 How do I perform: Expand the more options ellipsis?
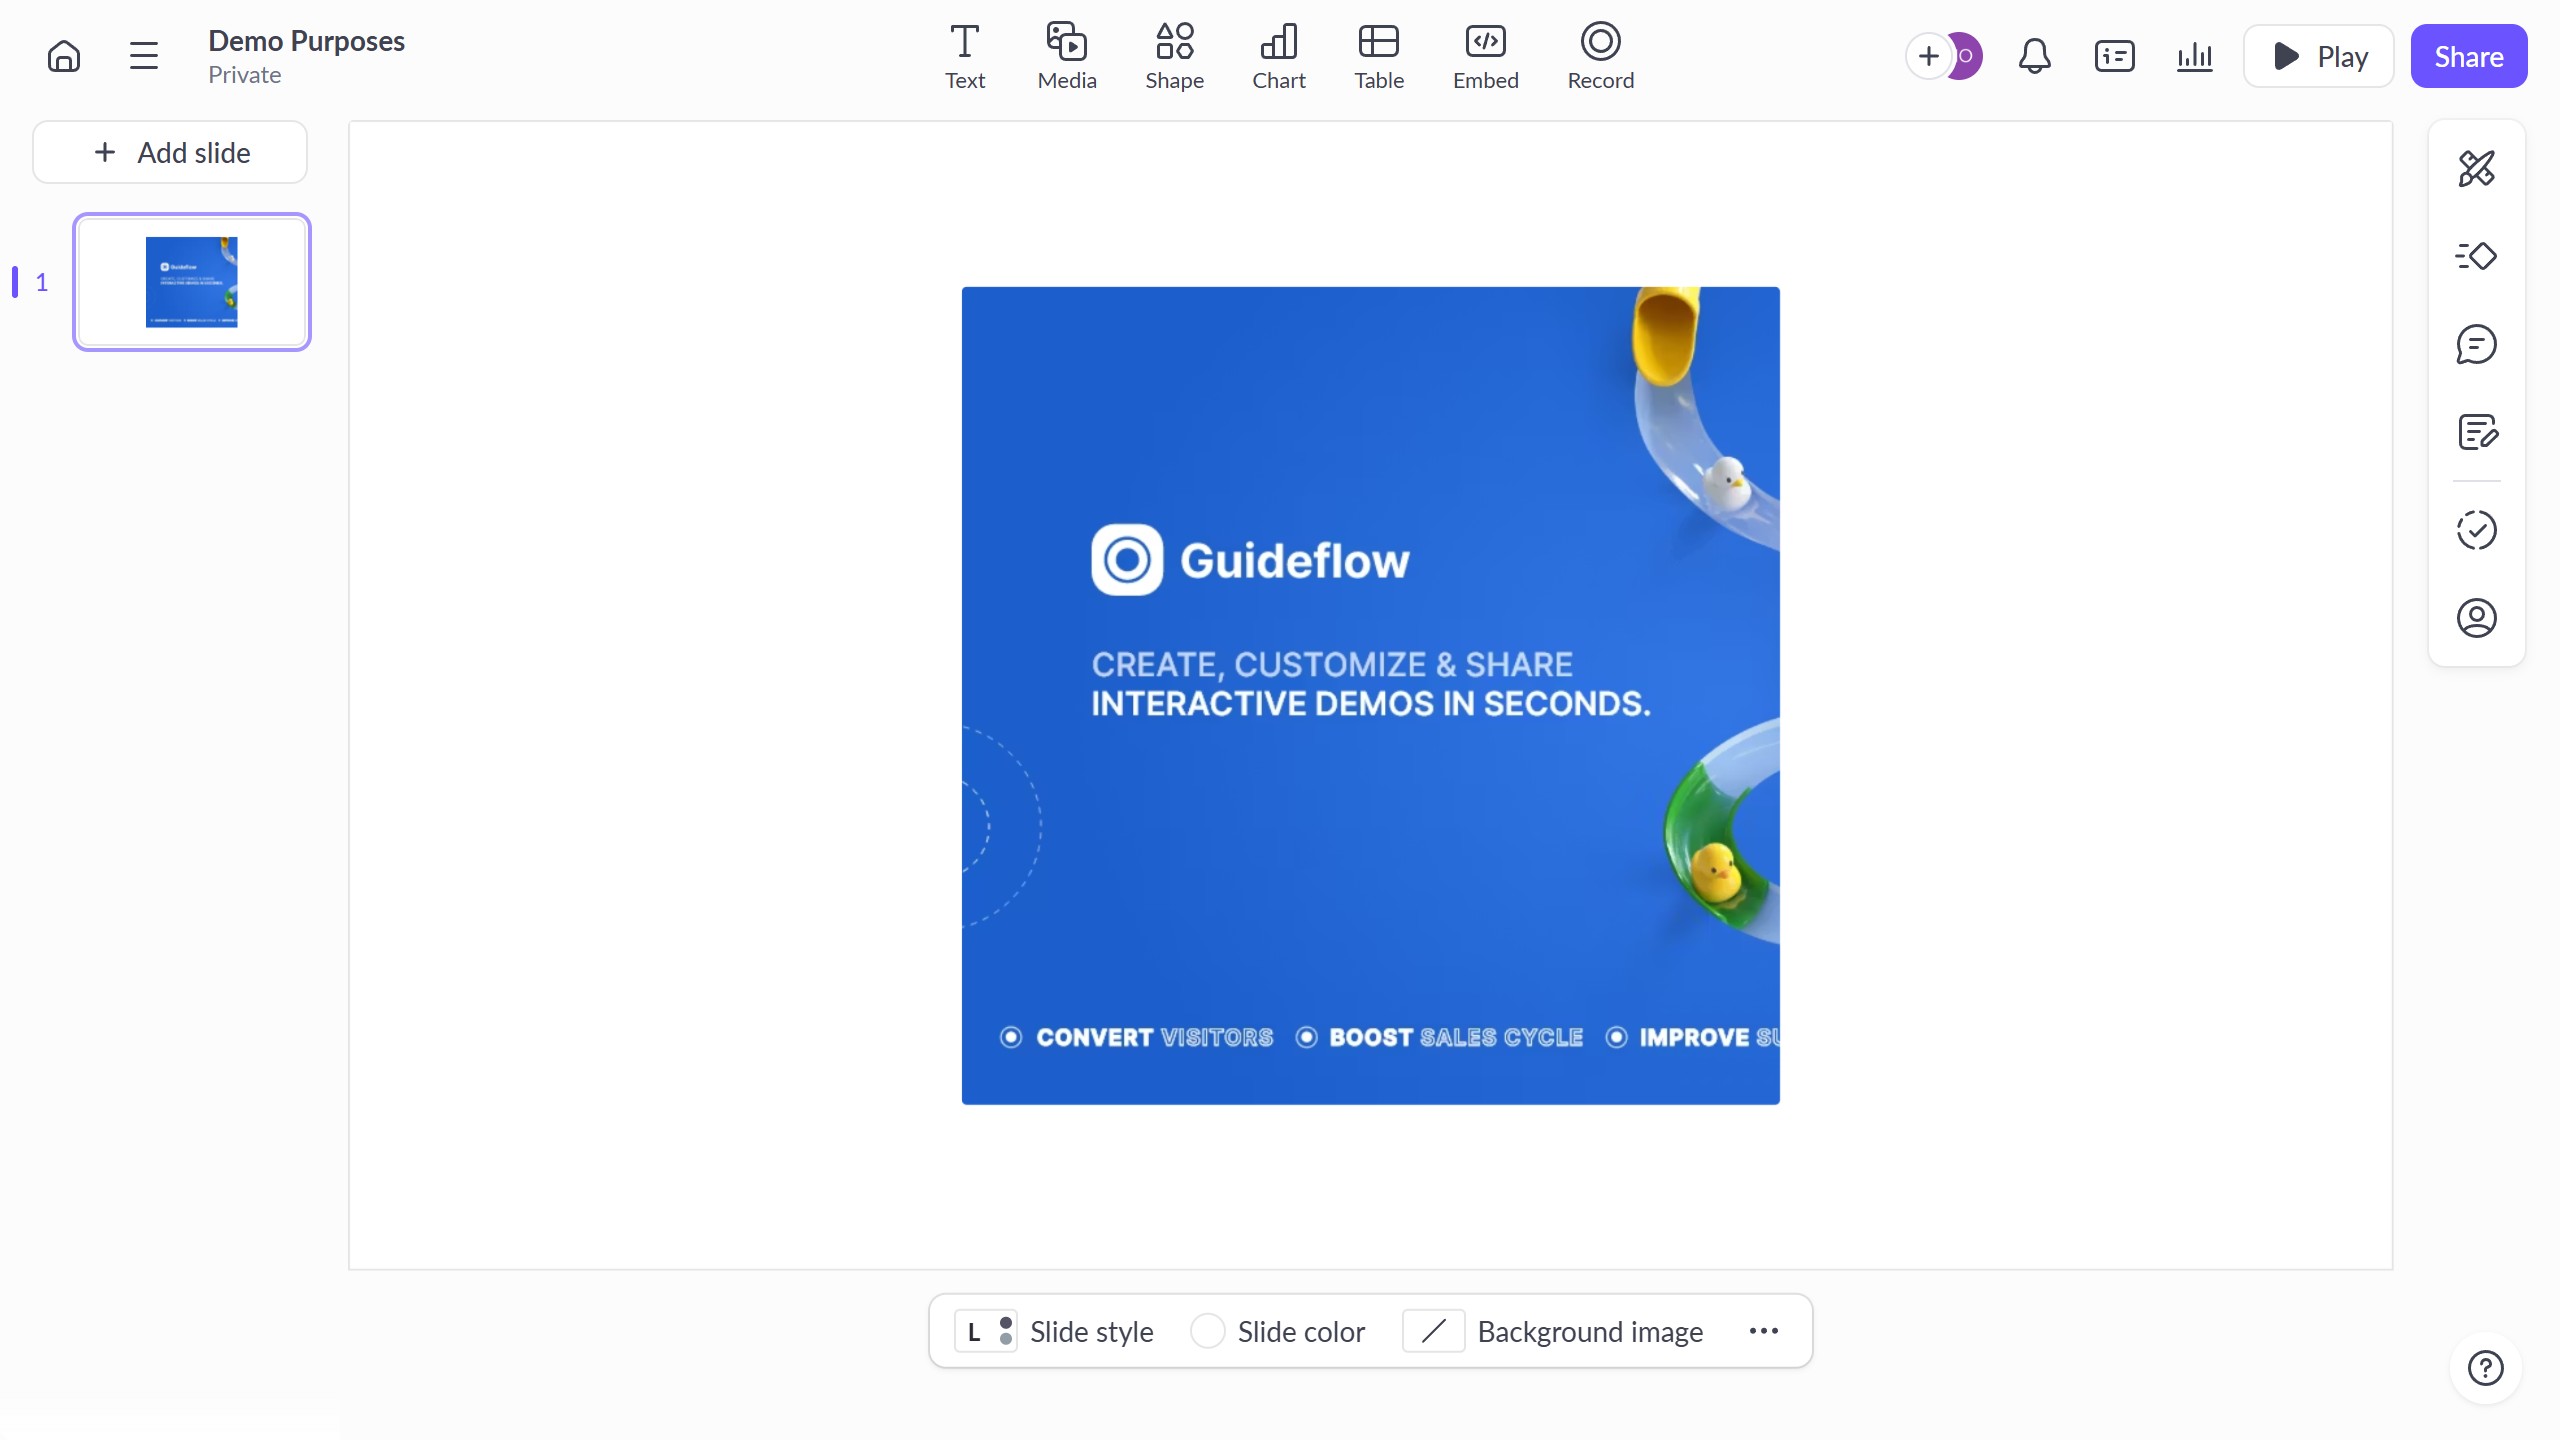click(1763, 1331)
